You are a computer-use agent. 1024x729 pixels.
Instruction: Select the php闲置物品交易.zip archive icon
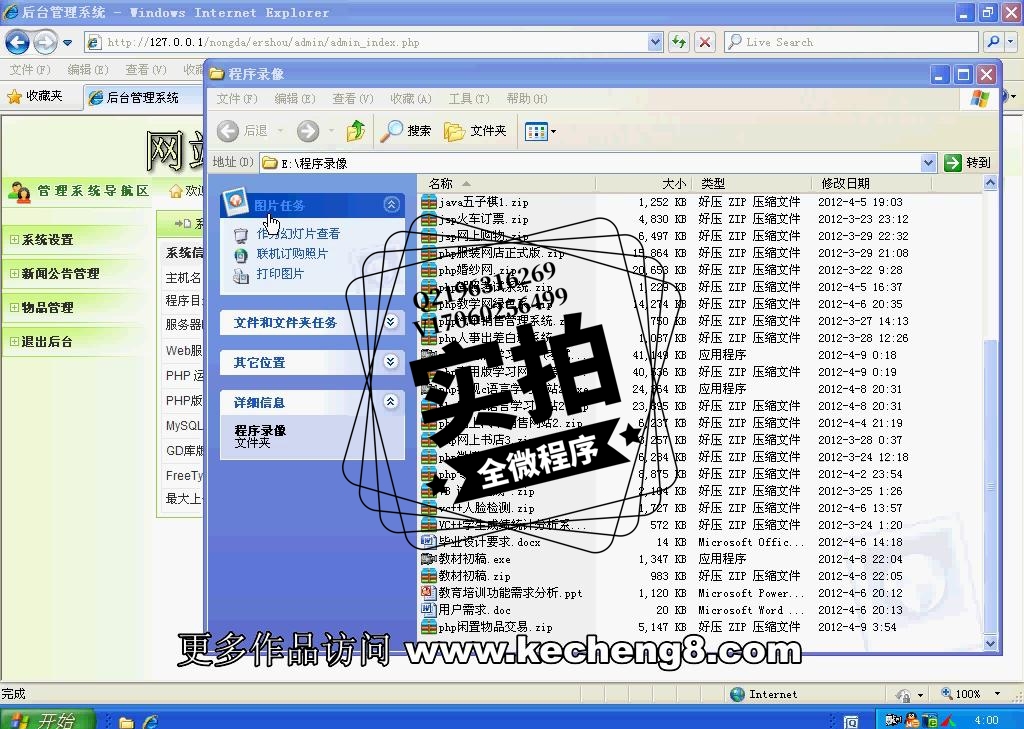point(428,626)
